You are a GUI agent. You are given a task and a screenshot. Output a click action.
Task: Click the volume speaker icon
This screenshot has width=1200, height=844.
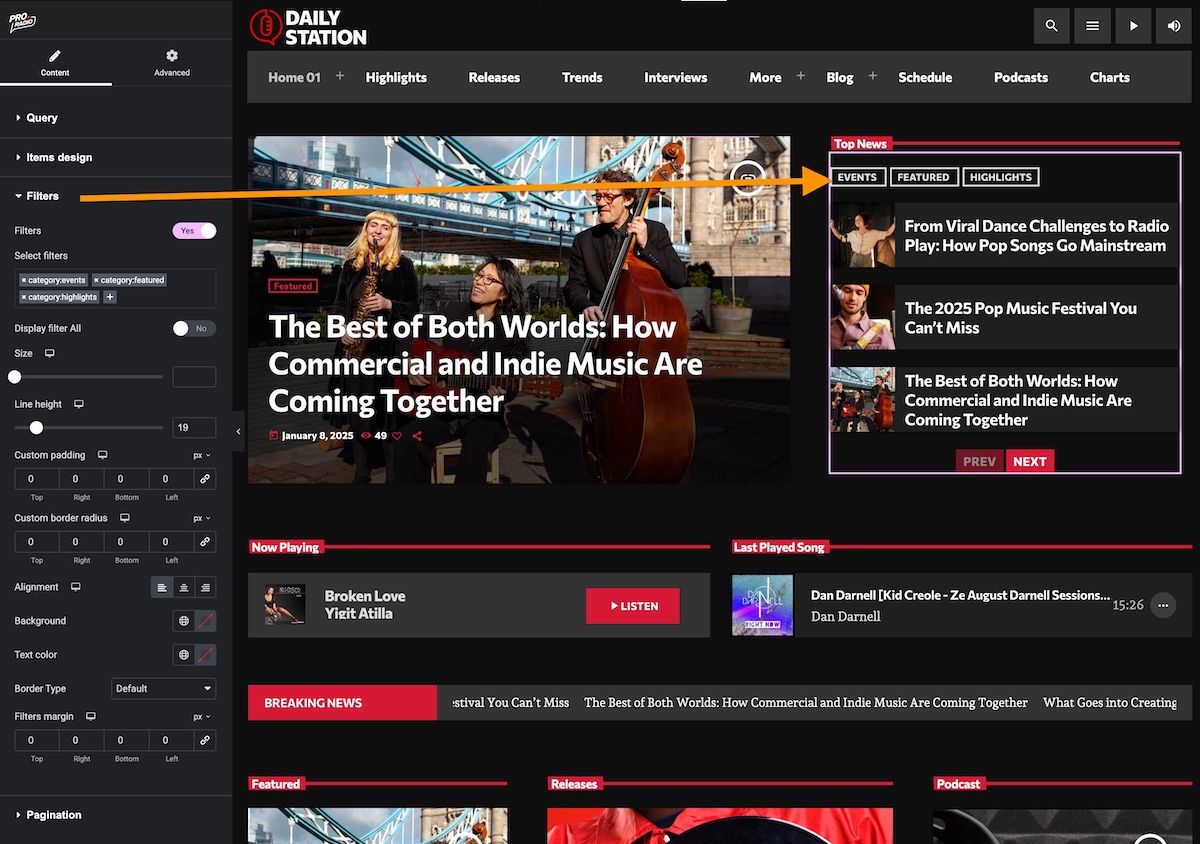pos(1174,26)
